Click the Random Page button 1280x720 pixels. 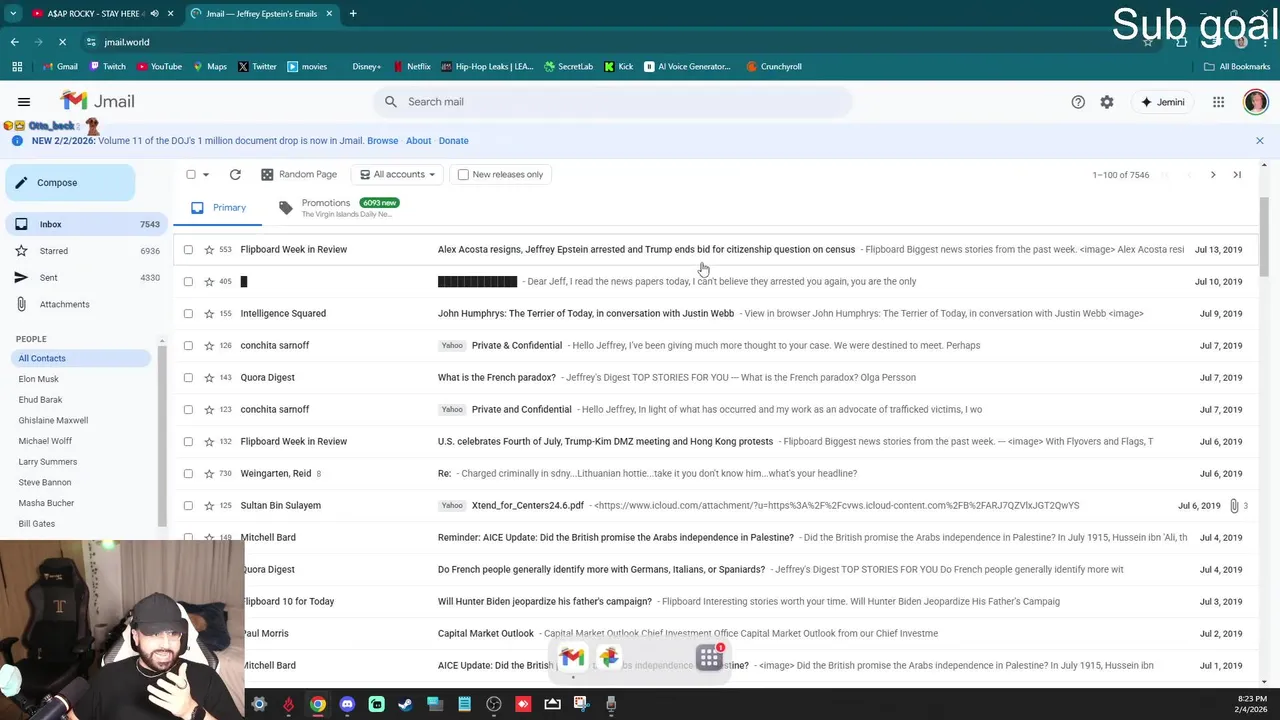[x=298, y=175]
